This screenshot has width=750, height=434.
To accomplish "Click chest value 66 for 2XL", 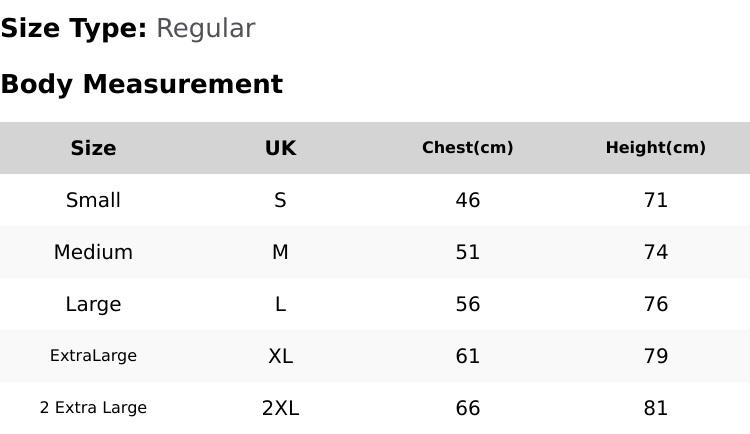I will point(468,408).
